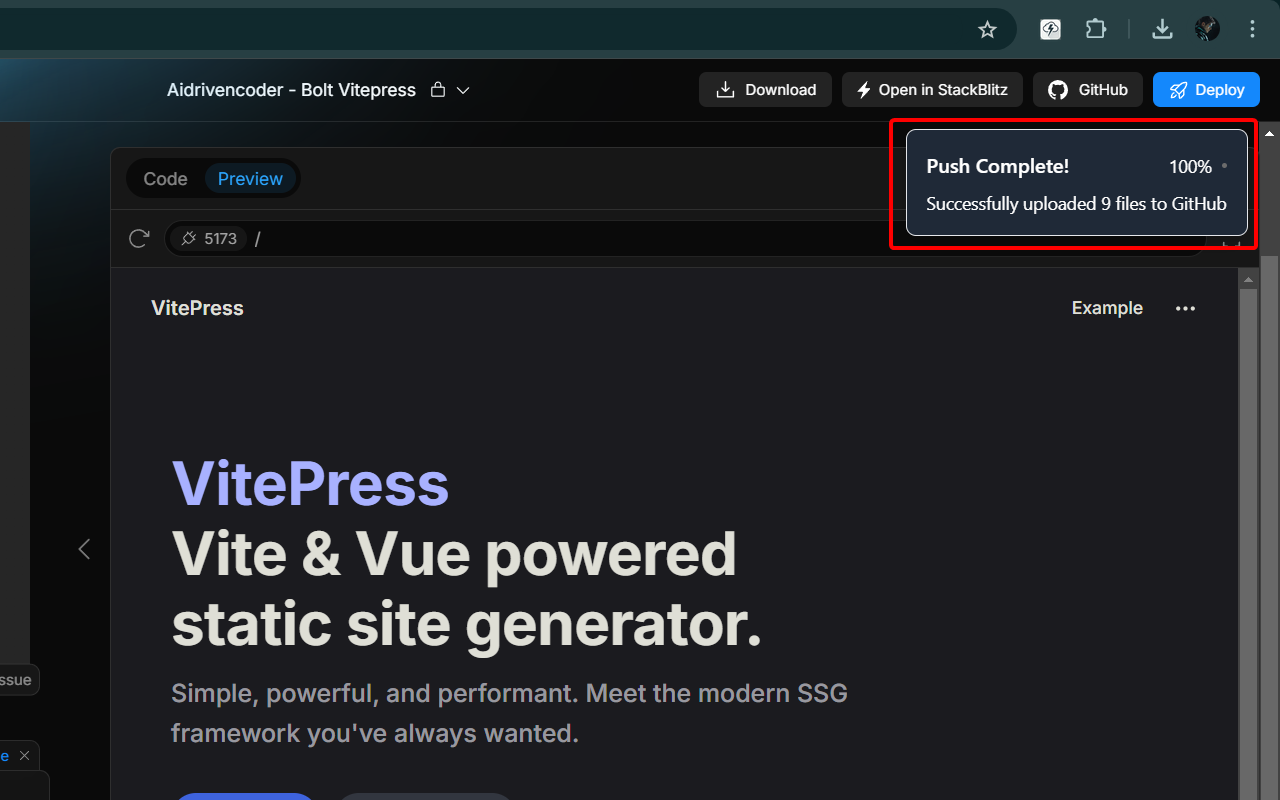Image resolution: width=1280 pixels, height=800 pixels.
Task: Open the lightning bolt browser extension
Action: (x=1050, y=29)
